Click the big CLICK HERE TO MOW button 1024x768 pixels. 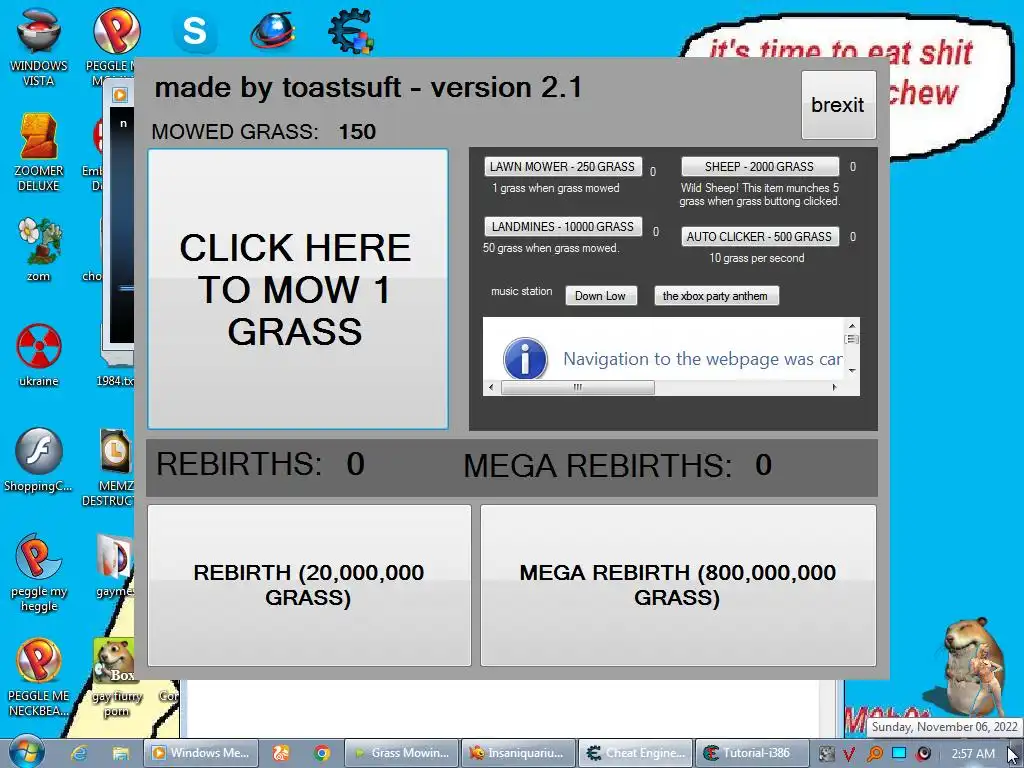tap(298, 289)
